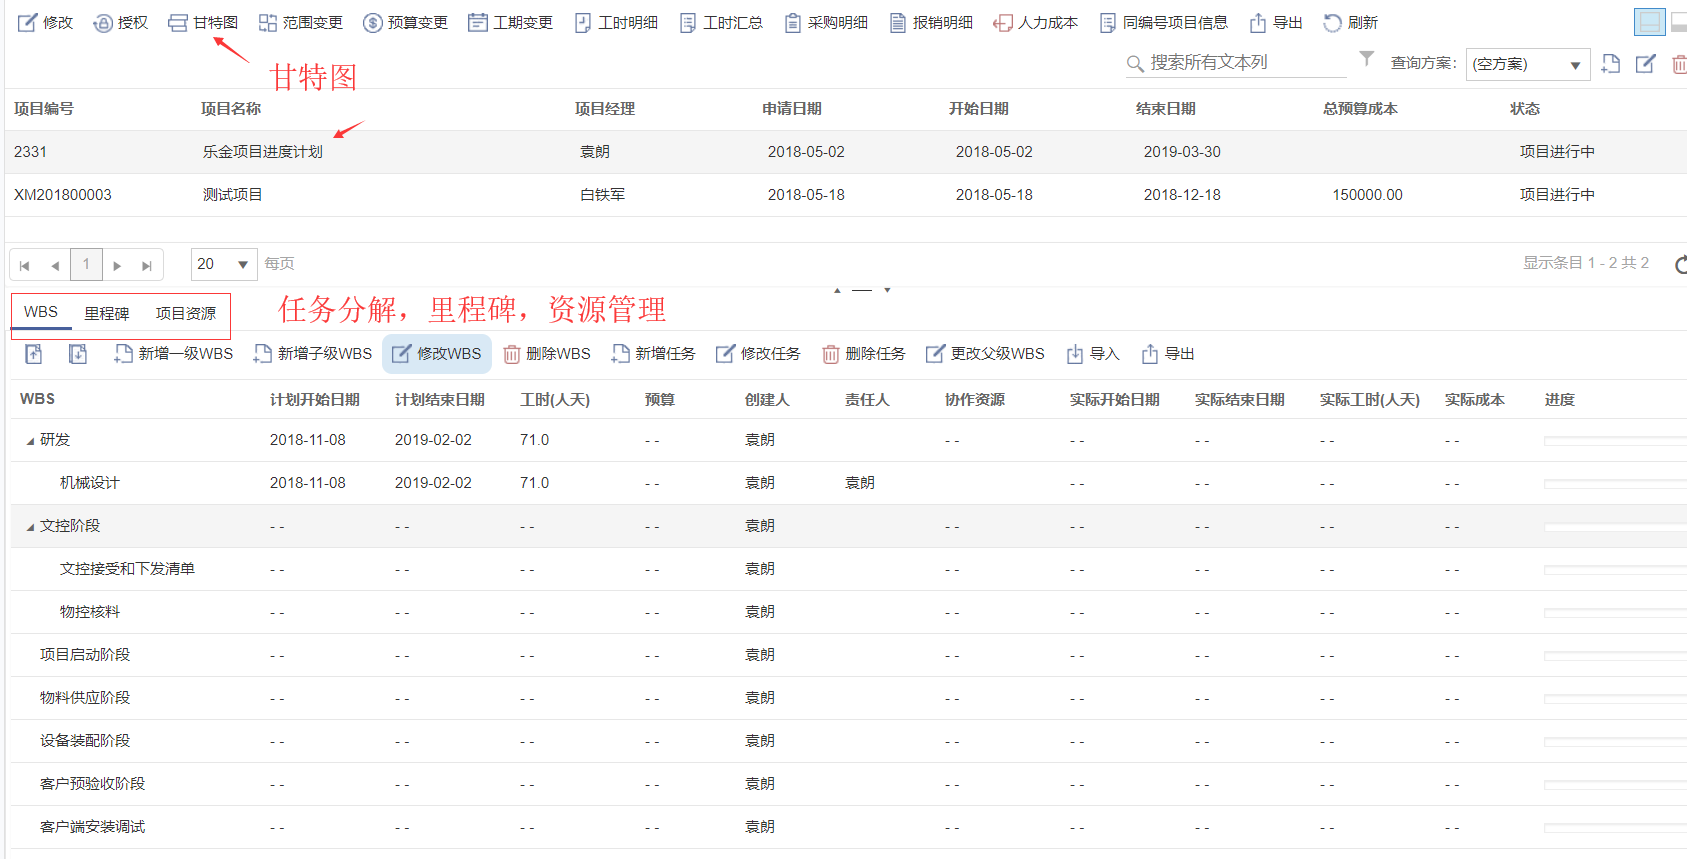Open the 甘特图 Gantt chart view
Image resolution: width=1687 pixels, height=859 pixels.
click(x=203, y=23)
